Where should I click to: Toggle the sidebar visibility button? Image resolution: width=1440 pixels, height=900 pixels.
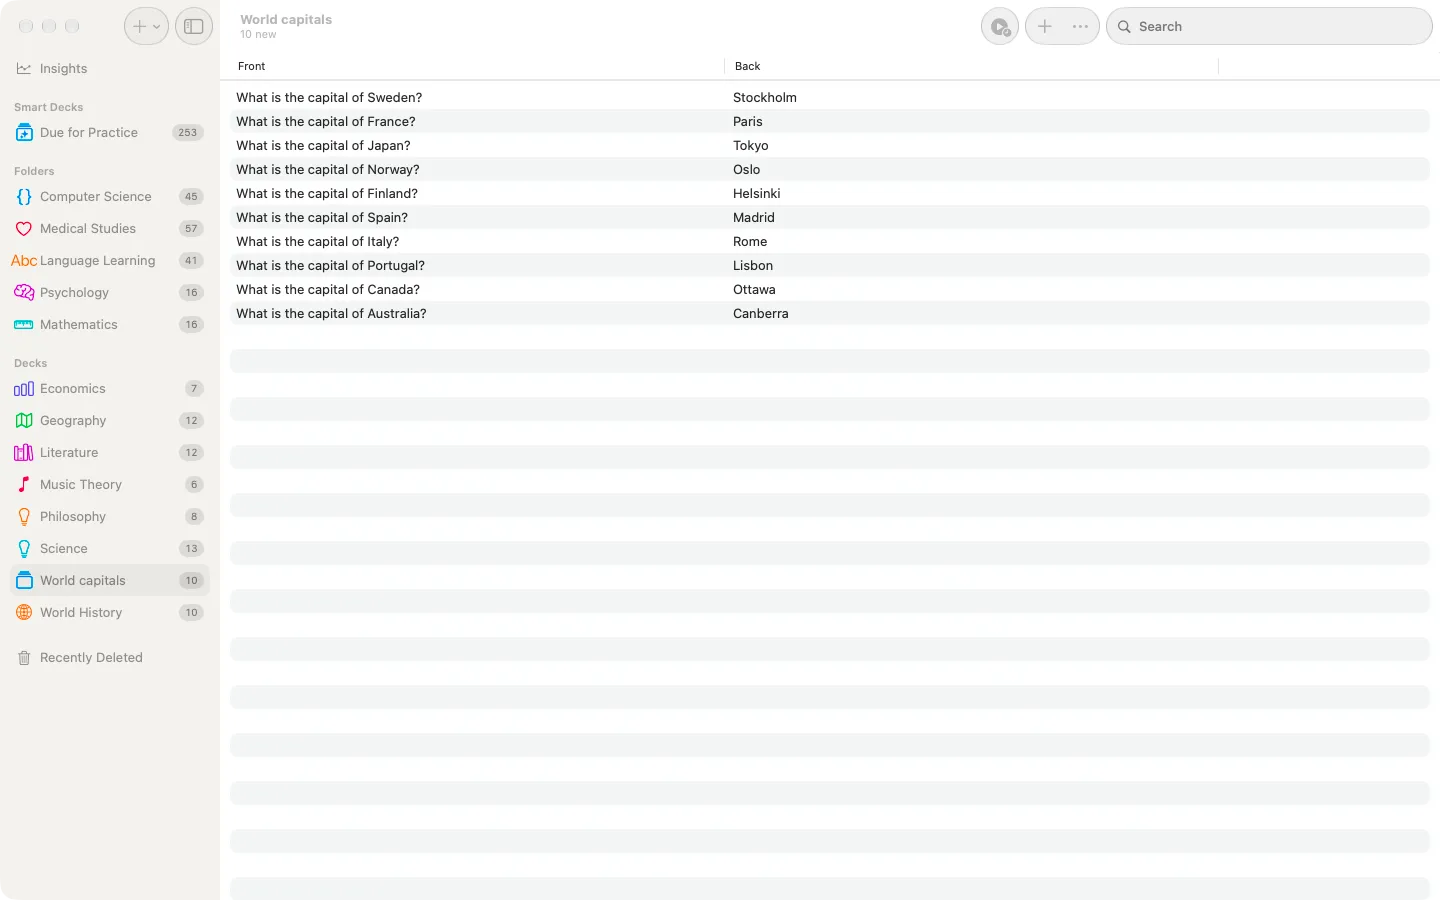click(x=194, y=27)
